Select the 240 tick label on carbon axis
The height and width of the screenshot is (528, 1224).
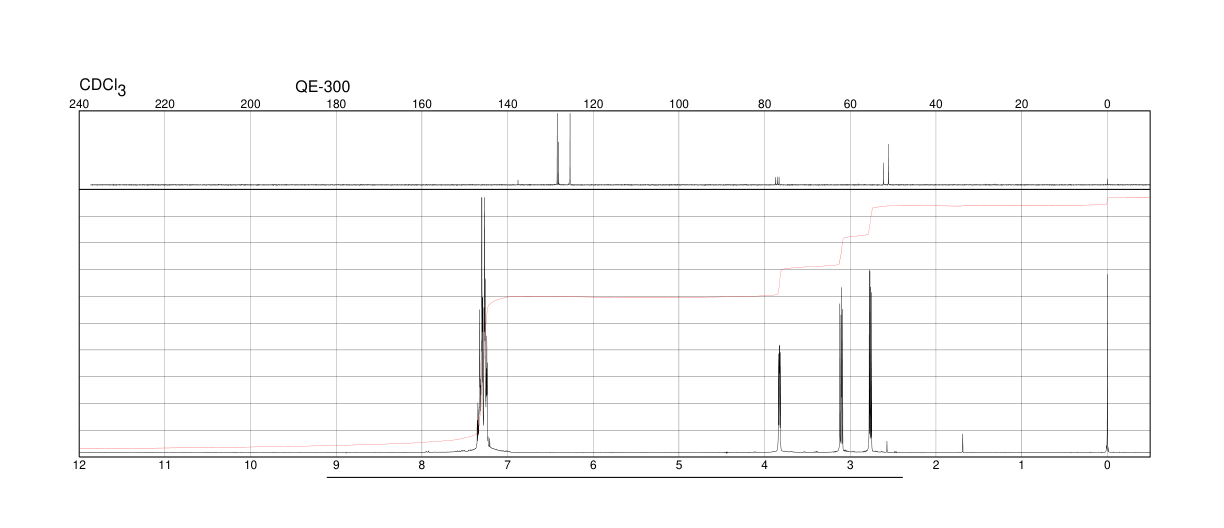coord(79,104)
